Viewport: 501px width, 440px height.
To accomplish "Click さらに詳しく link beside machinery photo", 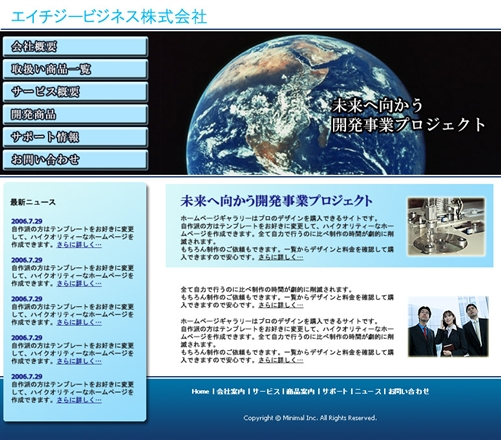I will click(281, 257).
